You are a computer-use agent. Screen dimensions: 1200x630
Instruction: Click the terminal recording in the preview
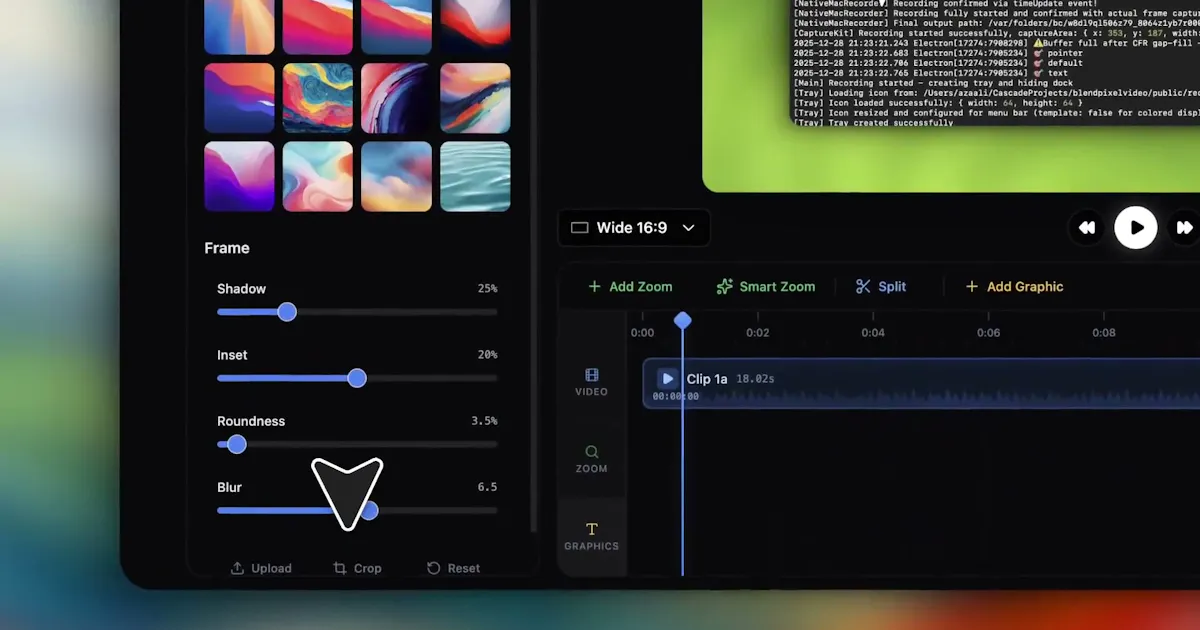(x=995, y=62)
